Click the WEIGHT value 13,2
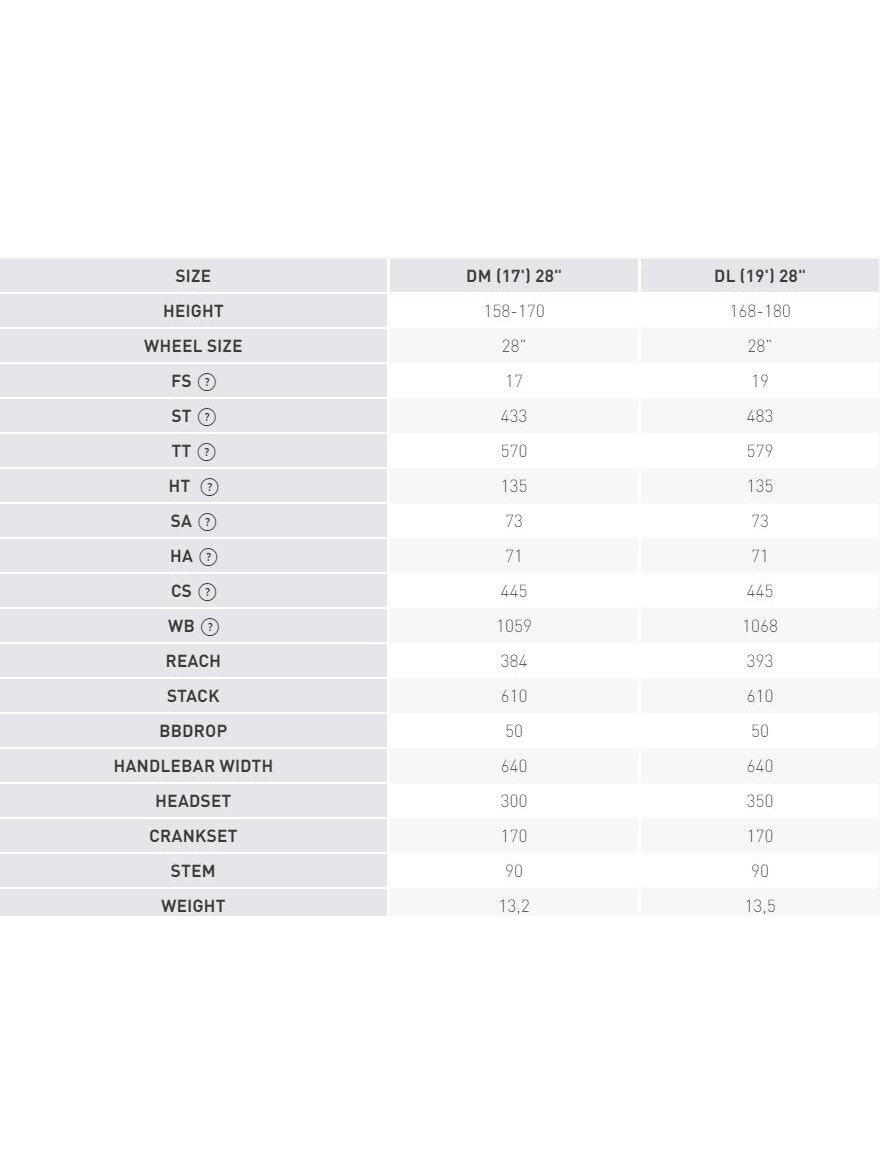880x1173 pixels. [x=514, y=906]
